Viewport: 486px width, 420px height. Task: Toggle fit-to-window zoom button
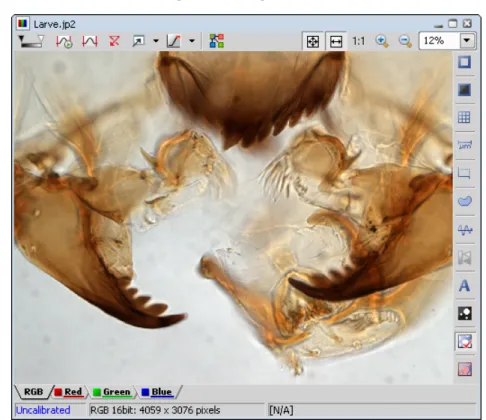[313, 41]
